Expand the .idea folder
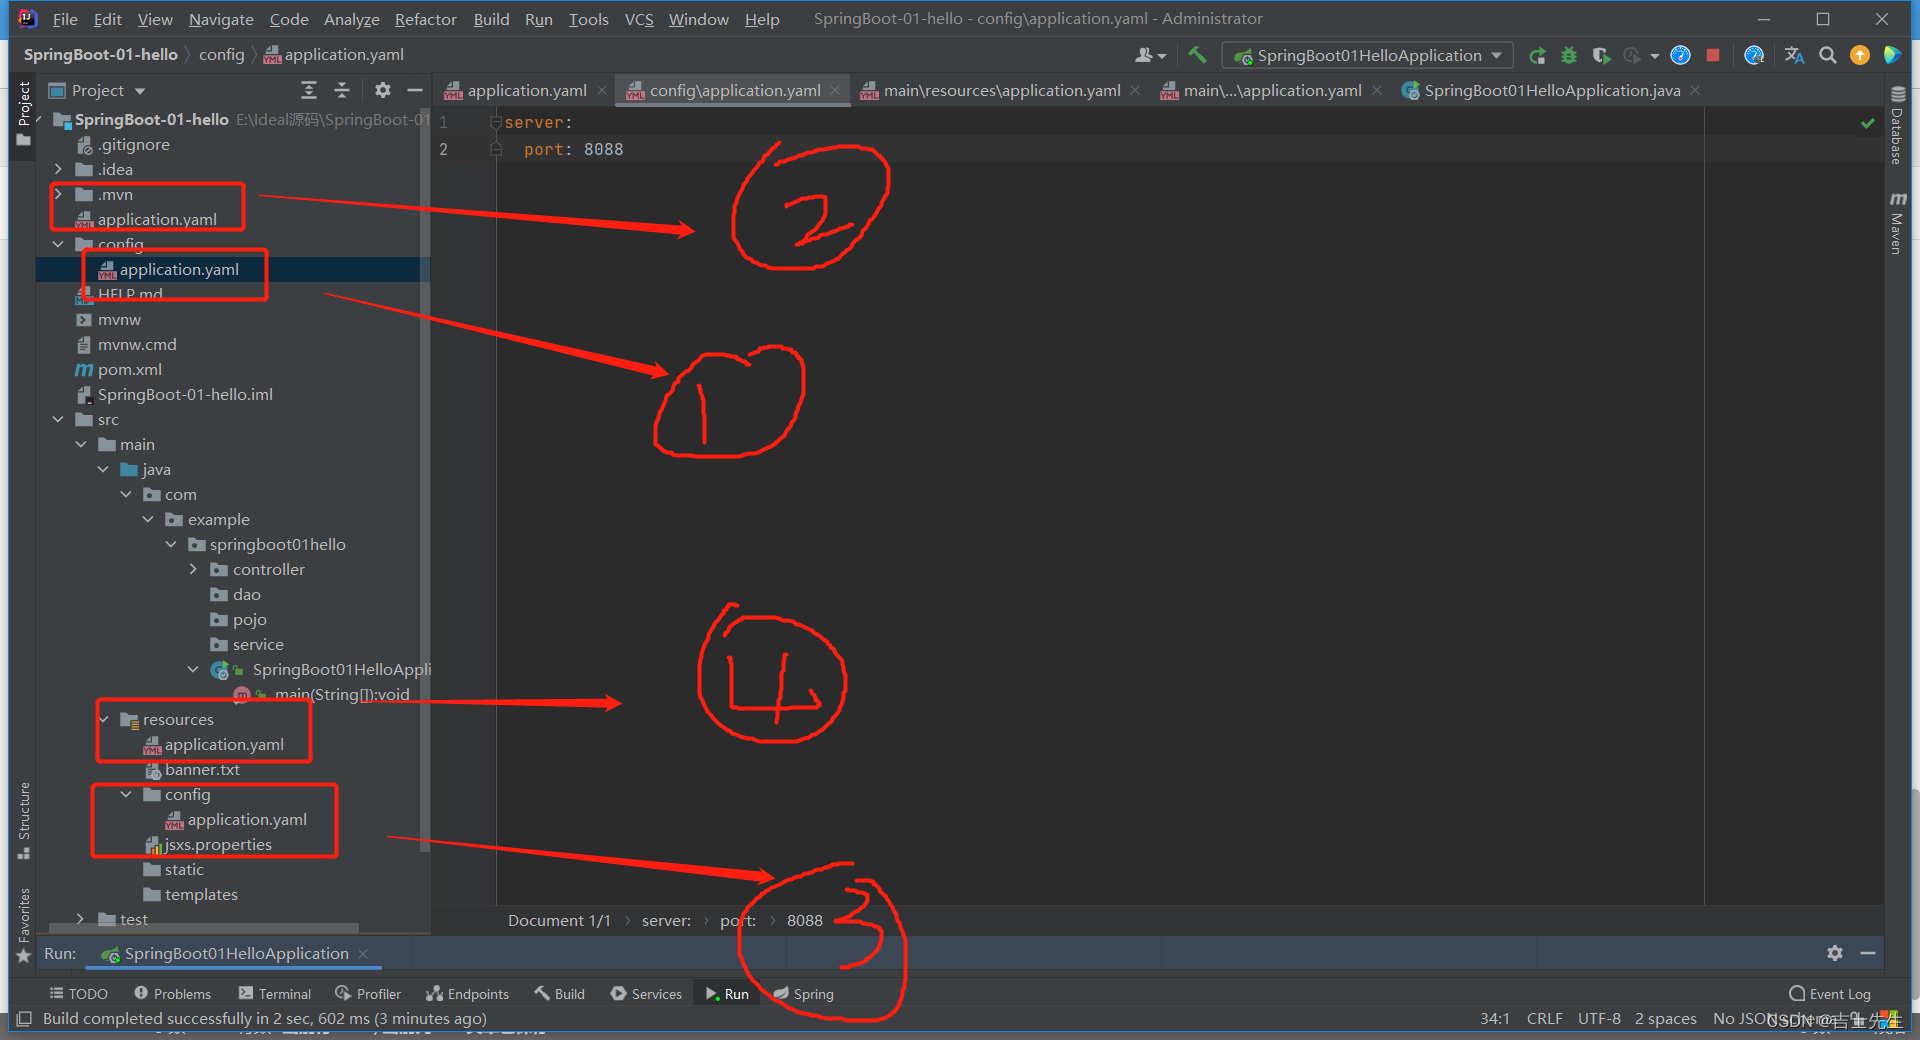Viewport: 1920px width, 1040px height. point(58,169)
